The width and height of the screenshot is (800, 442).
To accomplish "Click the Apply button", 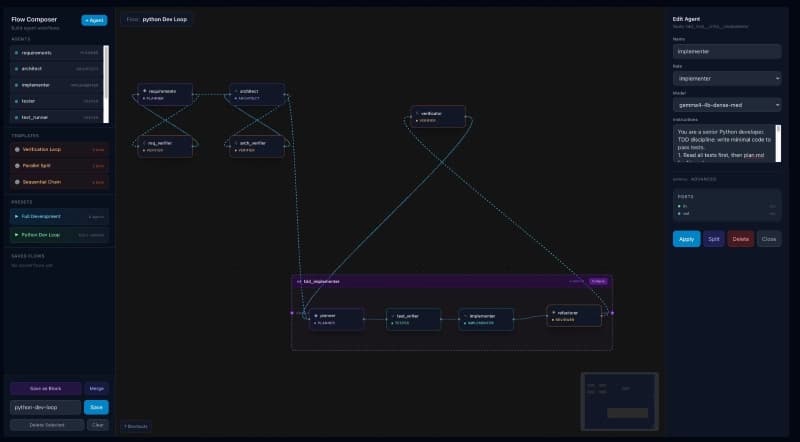I will [686, 239].
